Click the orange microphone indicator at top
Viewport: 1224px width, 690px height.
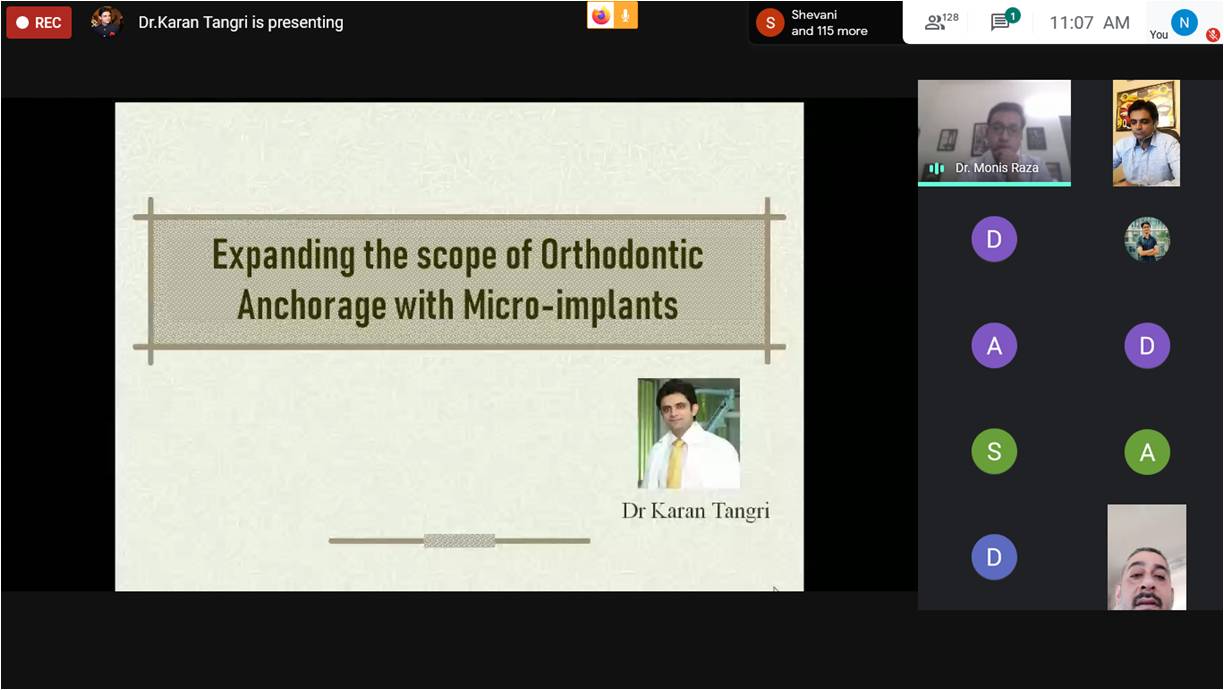625,15
